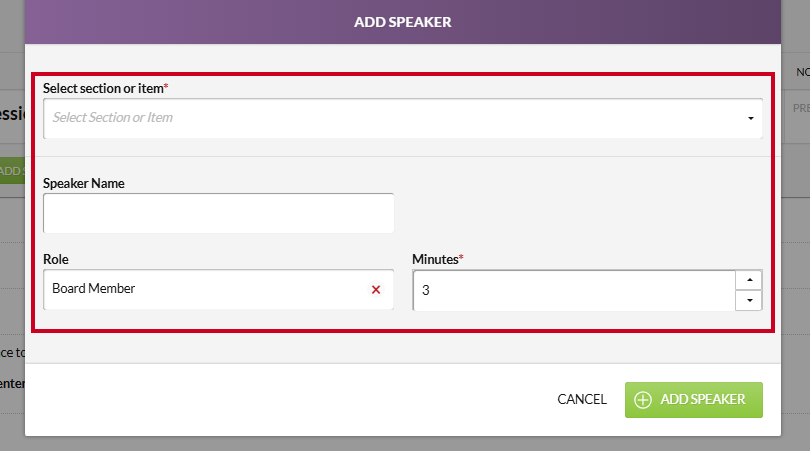The height and width of the screenshot is (451, 810).
Task: Open the Select Section or Item dropdown
Action: click(x=402, y=118)
